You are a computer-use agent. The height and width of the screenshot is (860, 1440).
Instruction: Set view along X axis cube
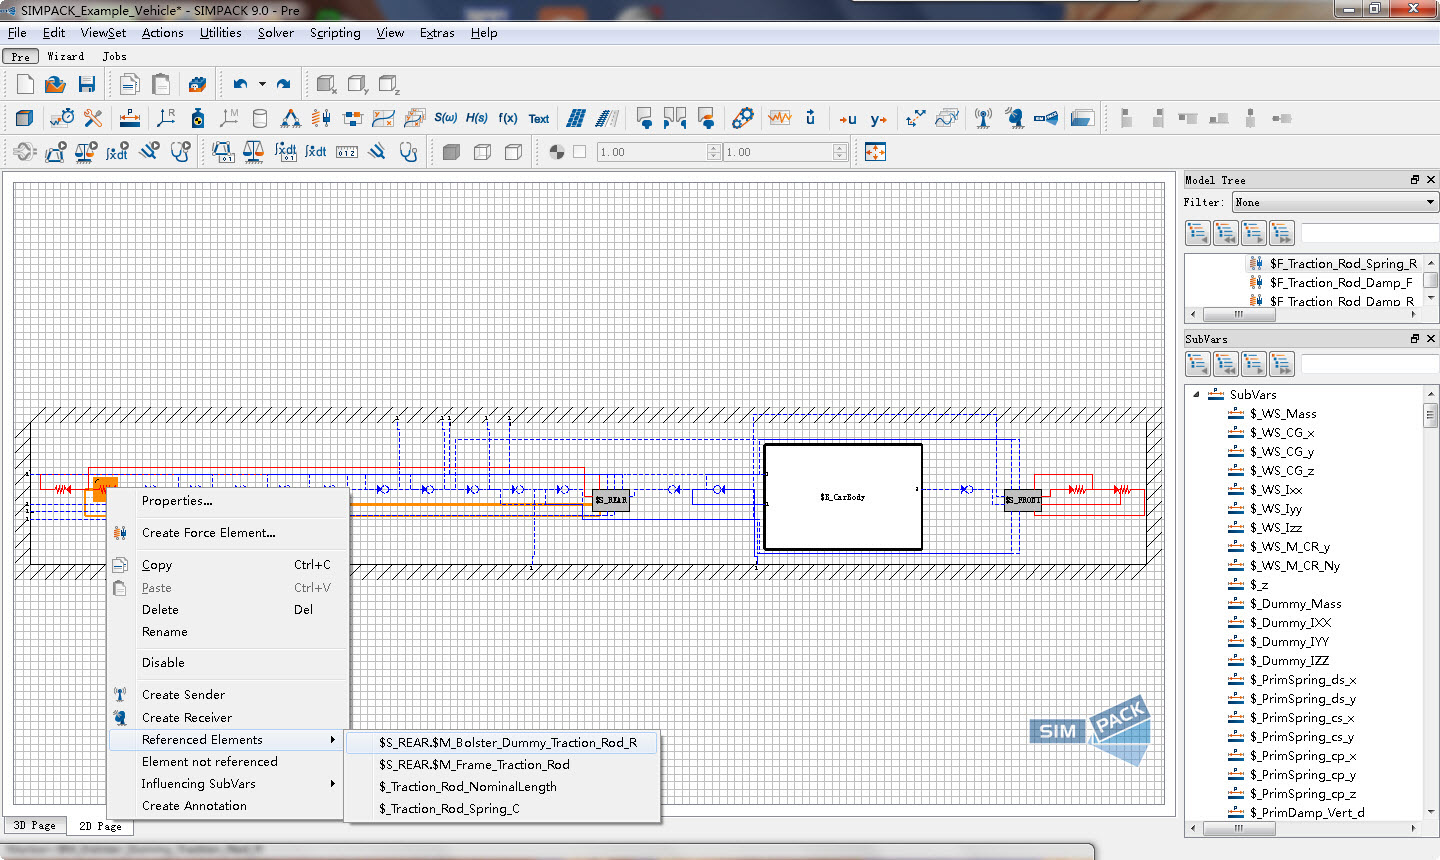click(x=326, y=85)
